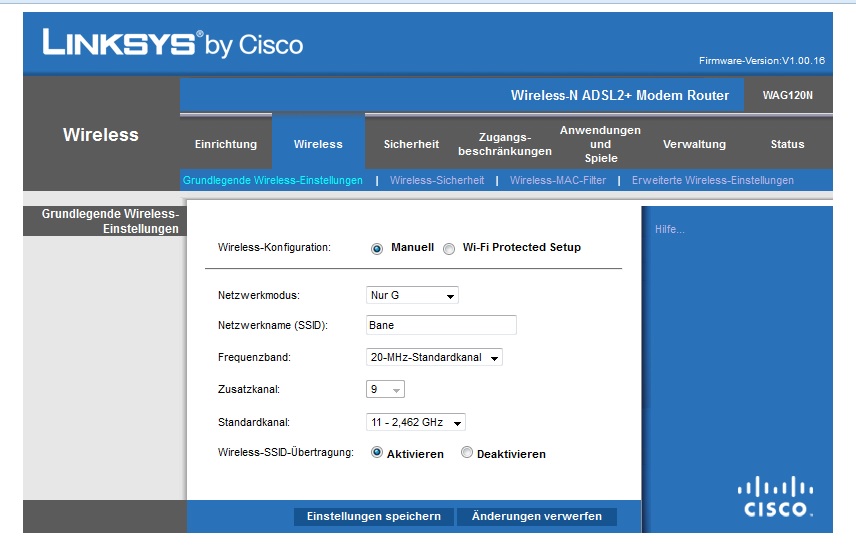Go to the Sicherheit tab

(x=411, y=144)
